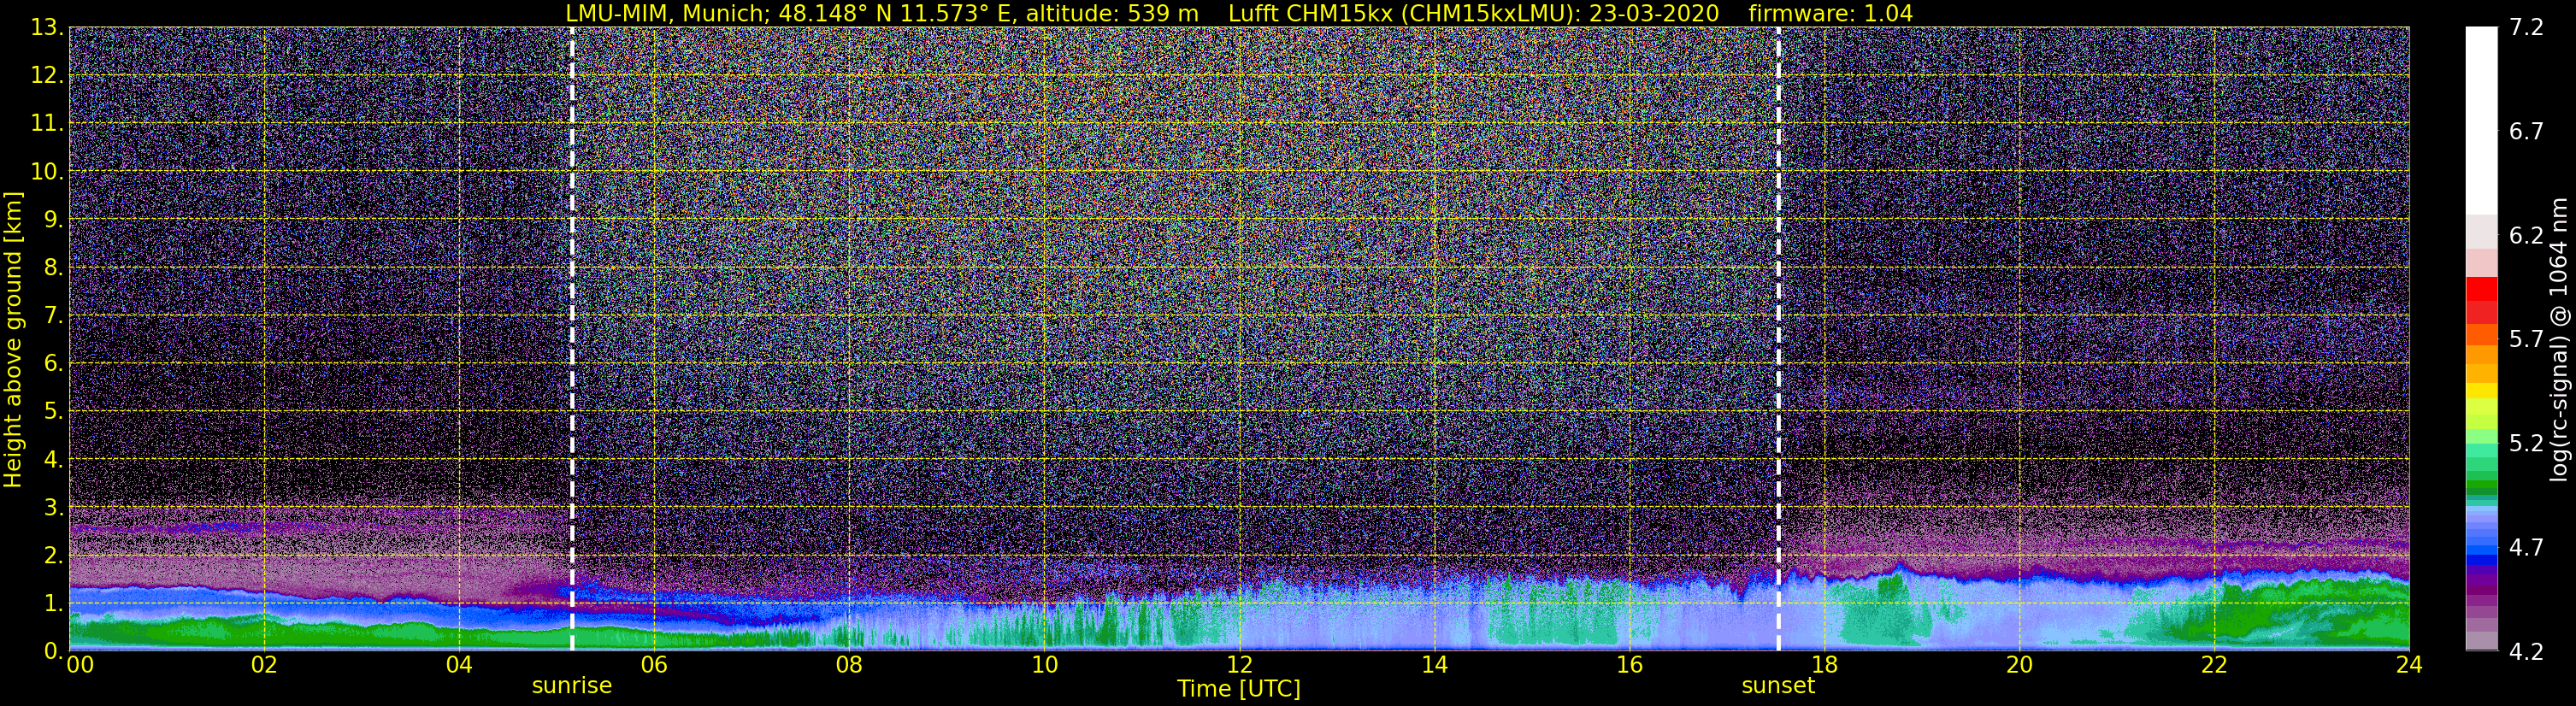
Task: Click the '06' time tick label
Action: tap(653, 665)
